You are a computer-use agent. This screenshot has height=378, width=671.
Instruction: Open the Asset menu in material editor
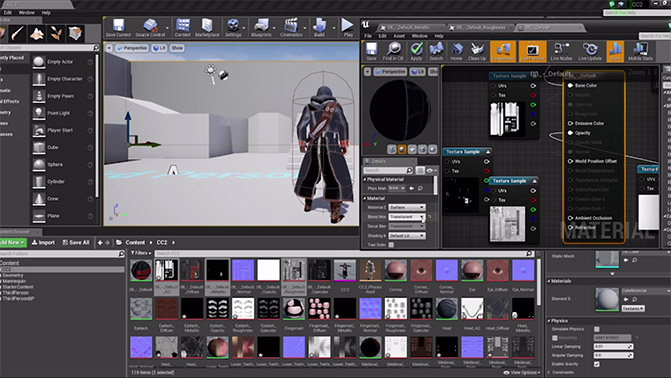[399, 36]
